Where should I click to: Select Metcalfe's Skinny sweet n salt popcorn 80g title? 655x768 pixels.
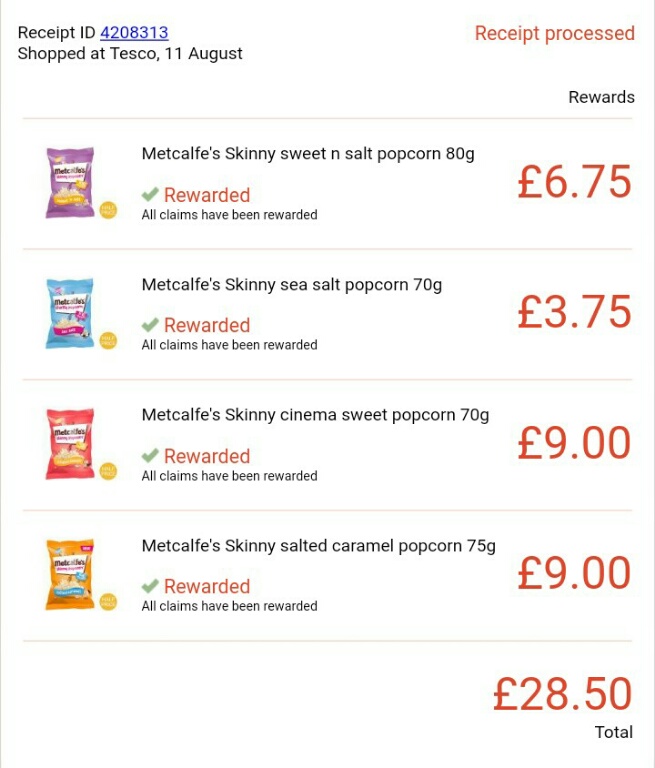pos(308,154)
